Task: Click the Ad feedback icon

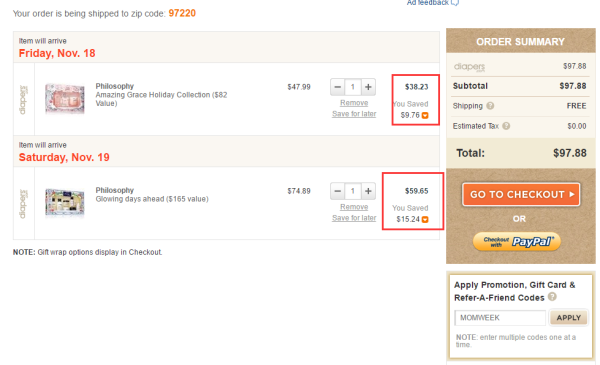Action: click(x=455, y=3)
